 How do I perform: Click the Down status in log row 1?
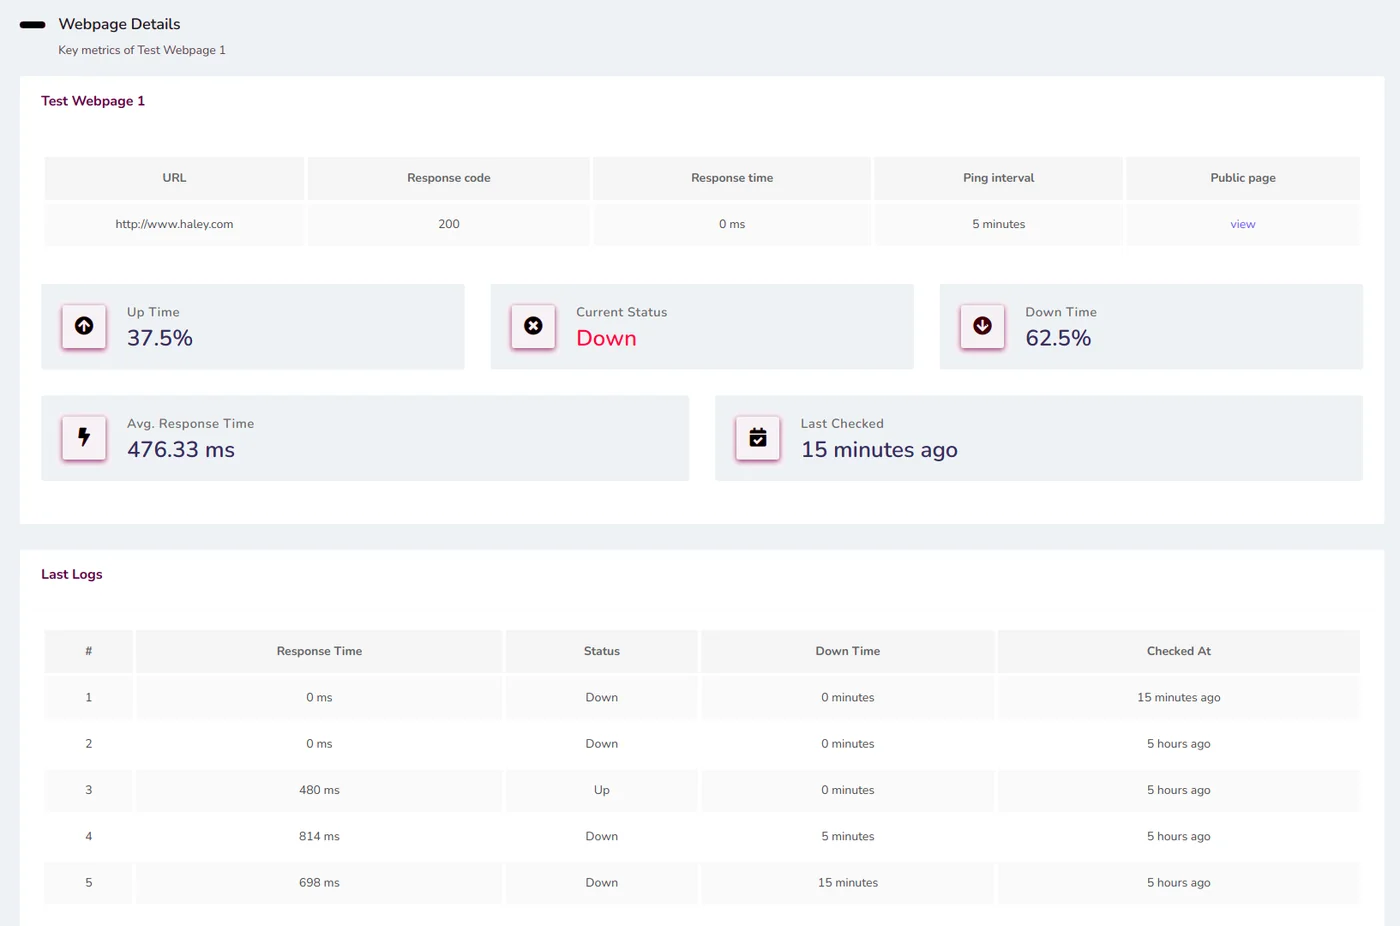602,697
